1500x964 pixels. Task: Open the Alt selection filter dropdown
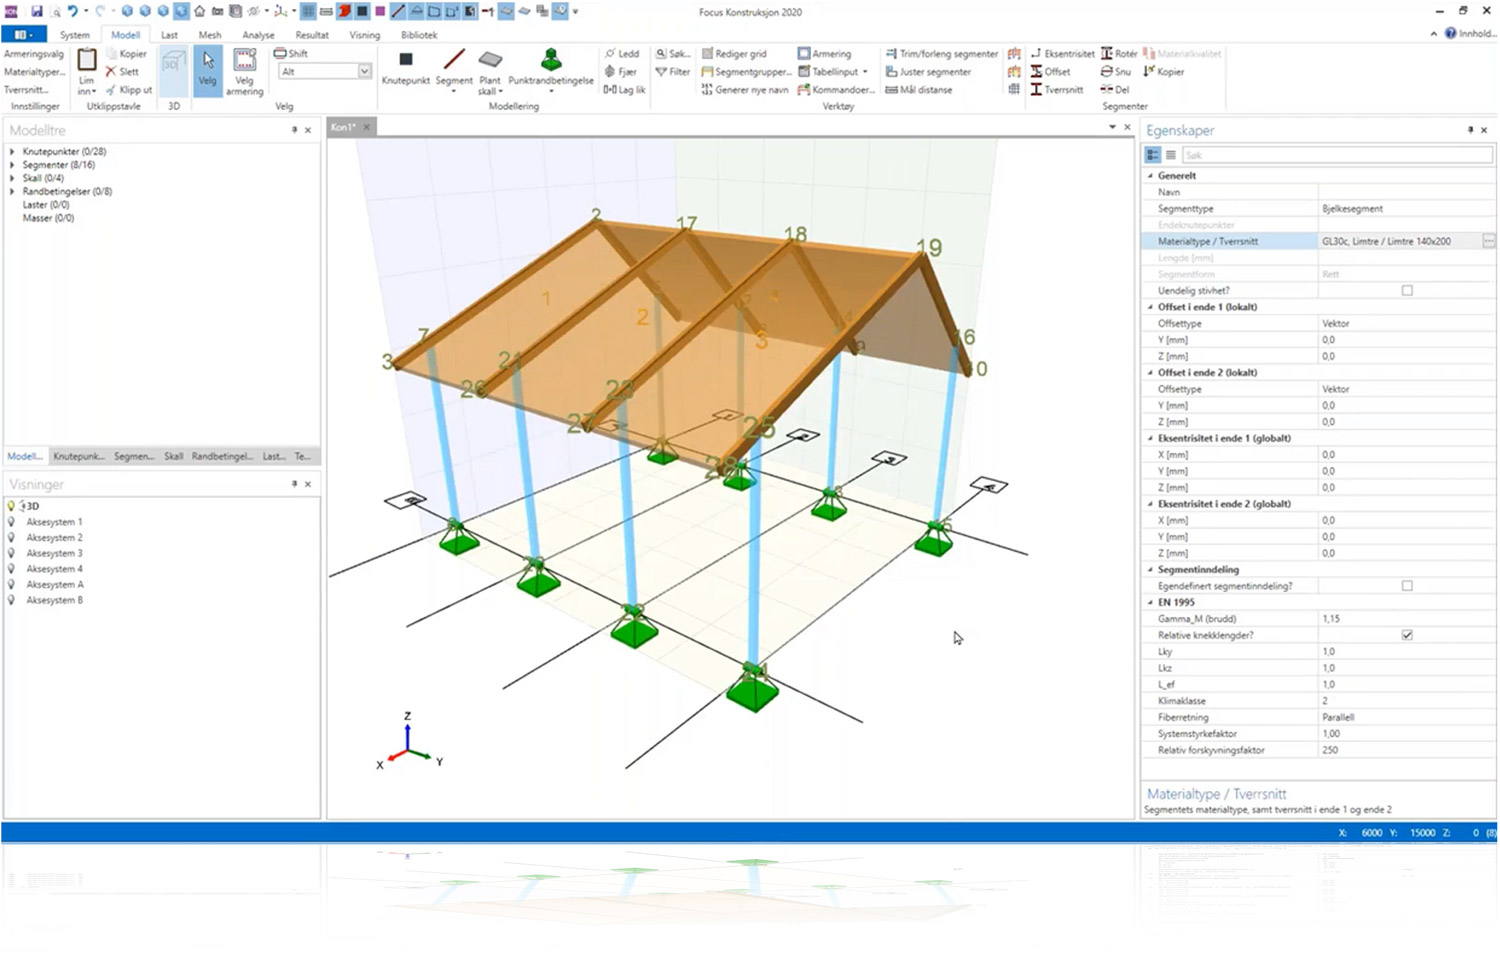pyautogui.click(x=364, y=72)
